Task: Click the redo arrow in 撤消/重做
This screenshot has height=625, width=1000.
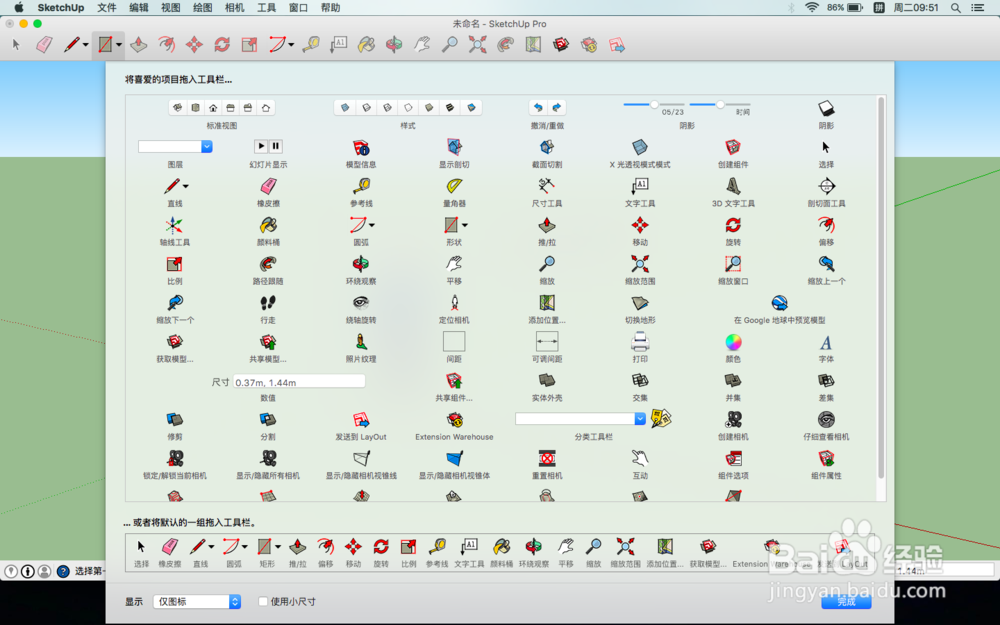Action: 556,107
